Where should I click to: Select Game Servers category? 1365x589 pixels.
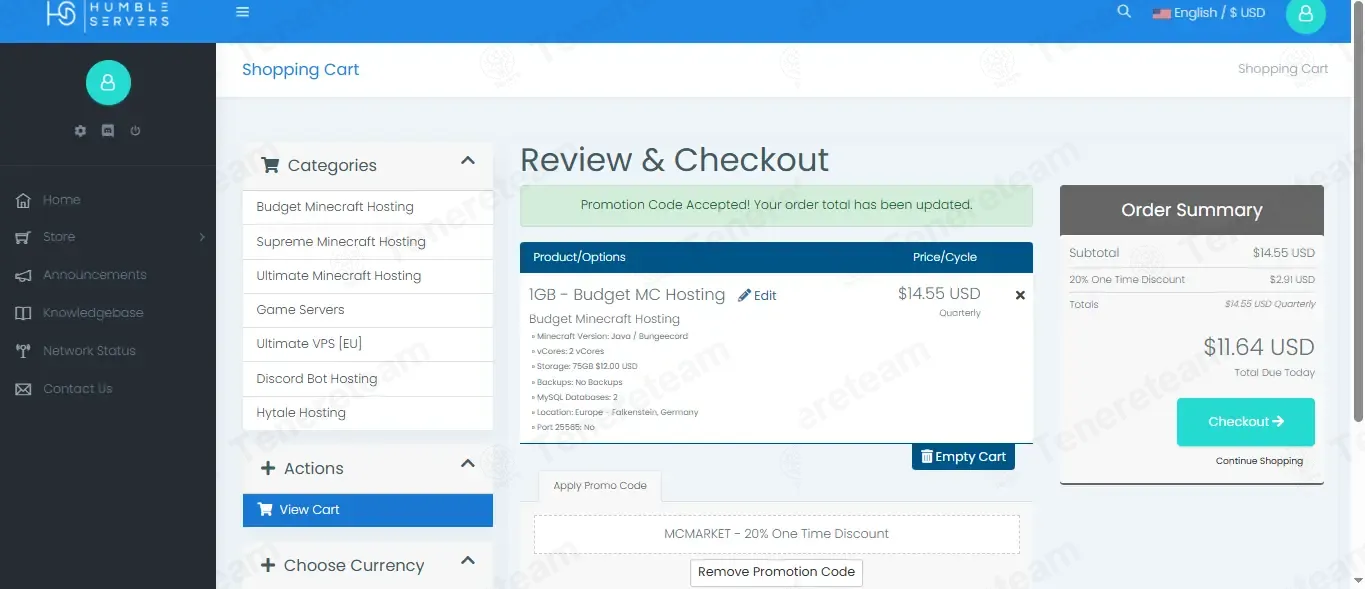click(x=368, y=310)
